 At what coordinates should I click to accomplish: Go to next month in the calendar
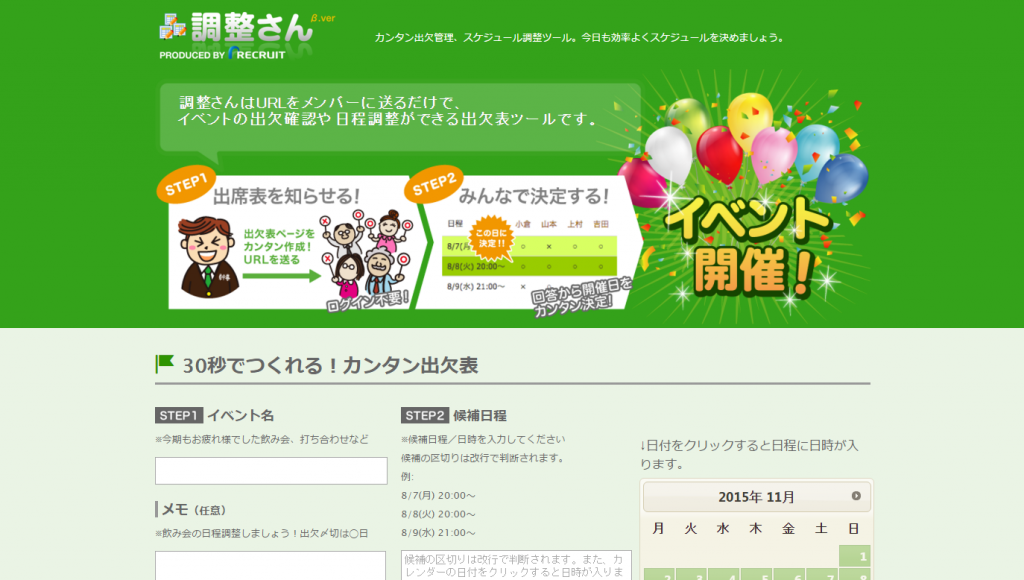856,496
